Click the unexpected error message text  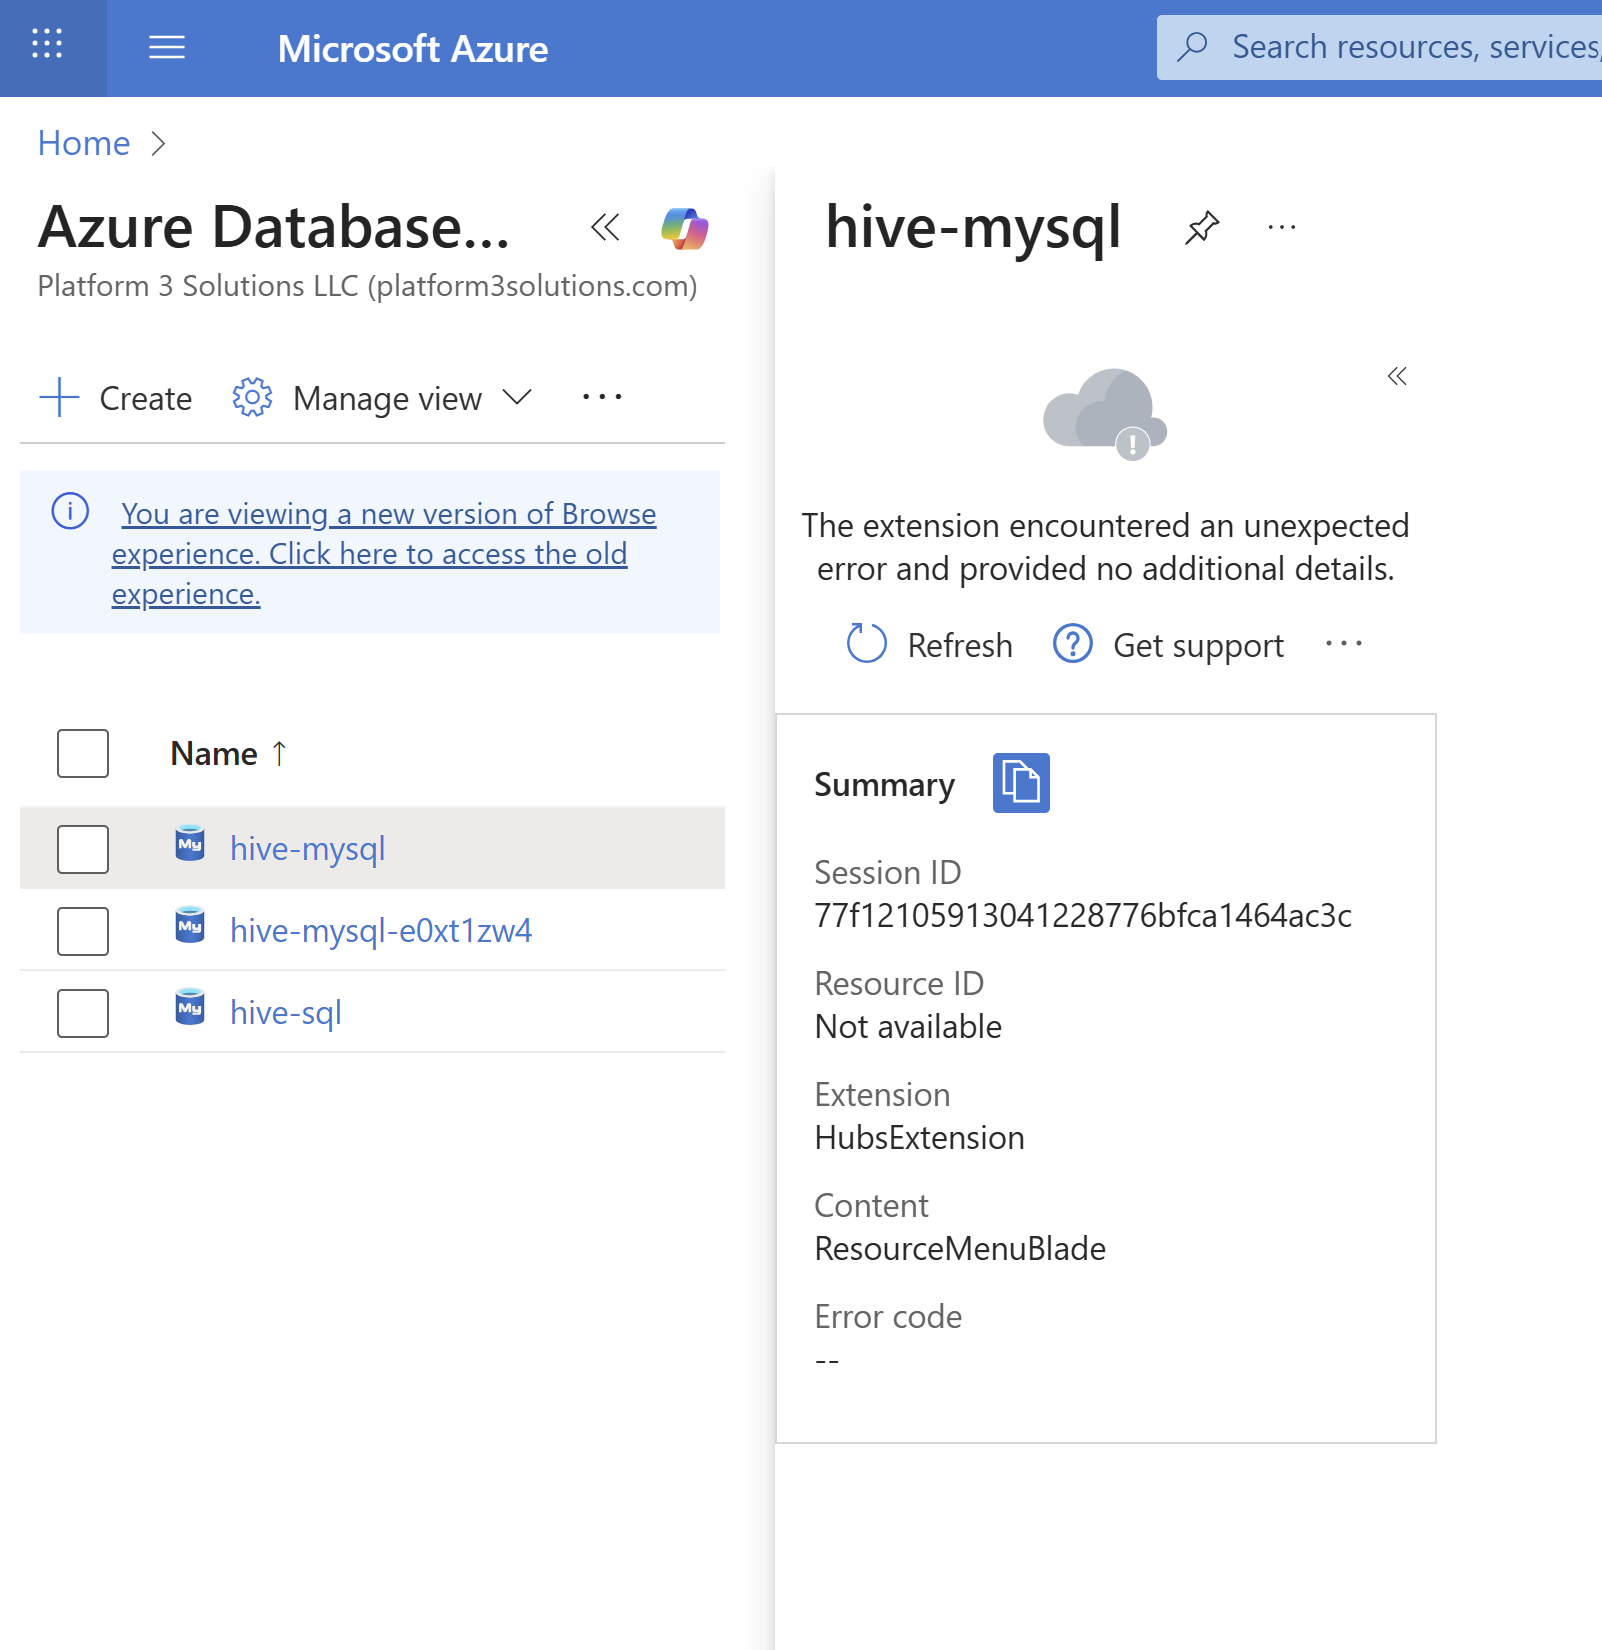[1105, 547]
